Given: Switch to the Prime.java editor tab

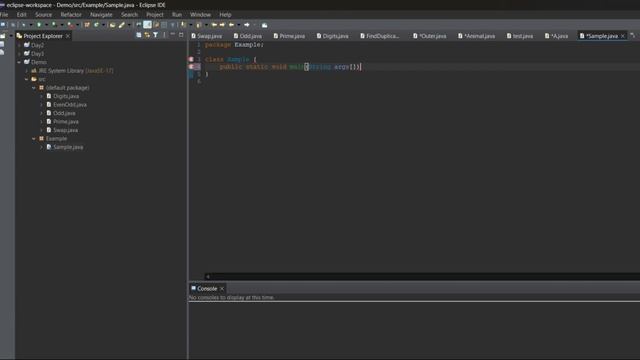Looking at the screenshot, I should tap(289, 36).
